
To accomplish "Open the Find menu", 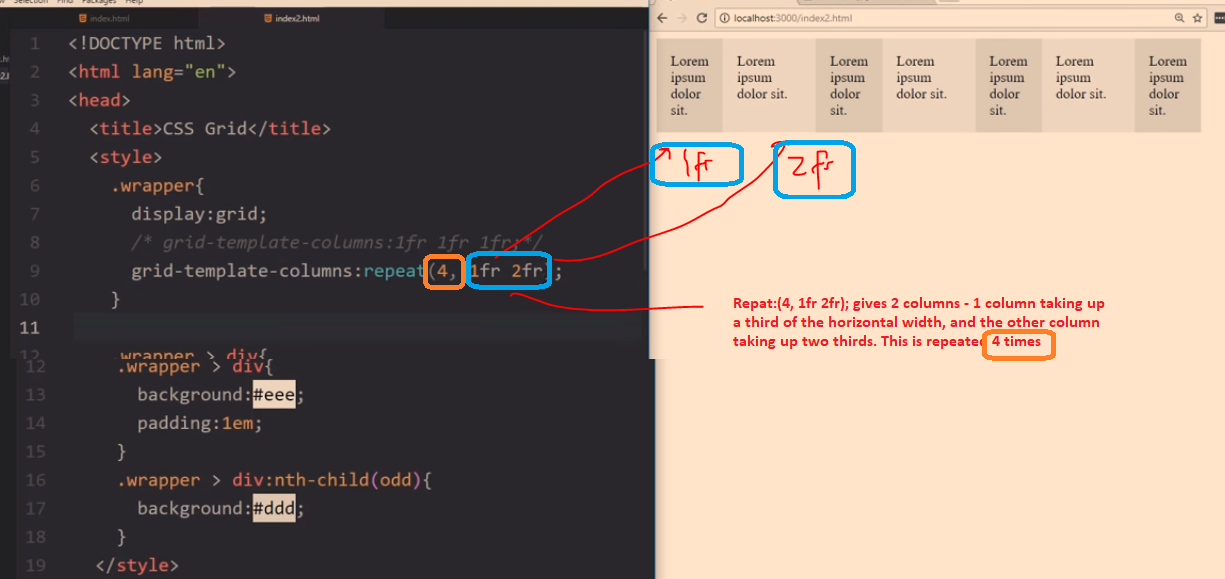I will [64, 2].
